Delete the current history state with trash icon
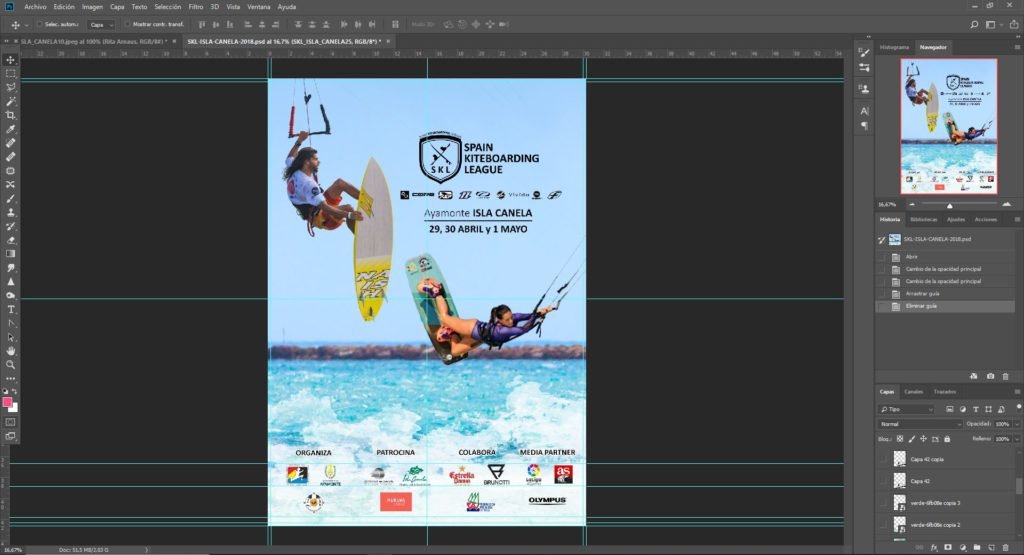This screenshot has width=1024, height=555. (1006, 376)
